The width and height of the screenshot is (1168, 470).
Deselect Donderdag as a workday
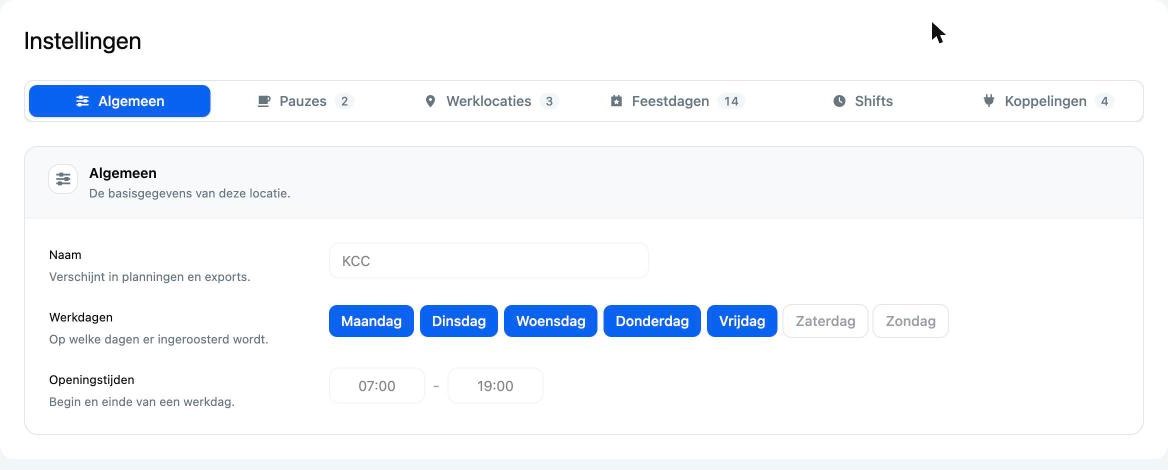tap(652, 321)
